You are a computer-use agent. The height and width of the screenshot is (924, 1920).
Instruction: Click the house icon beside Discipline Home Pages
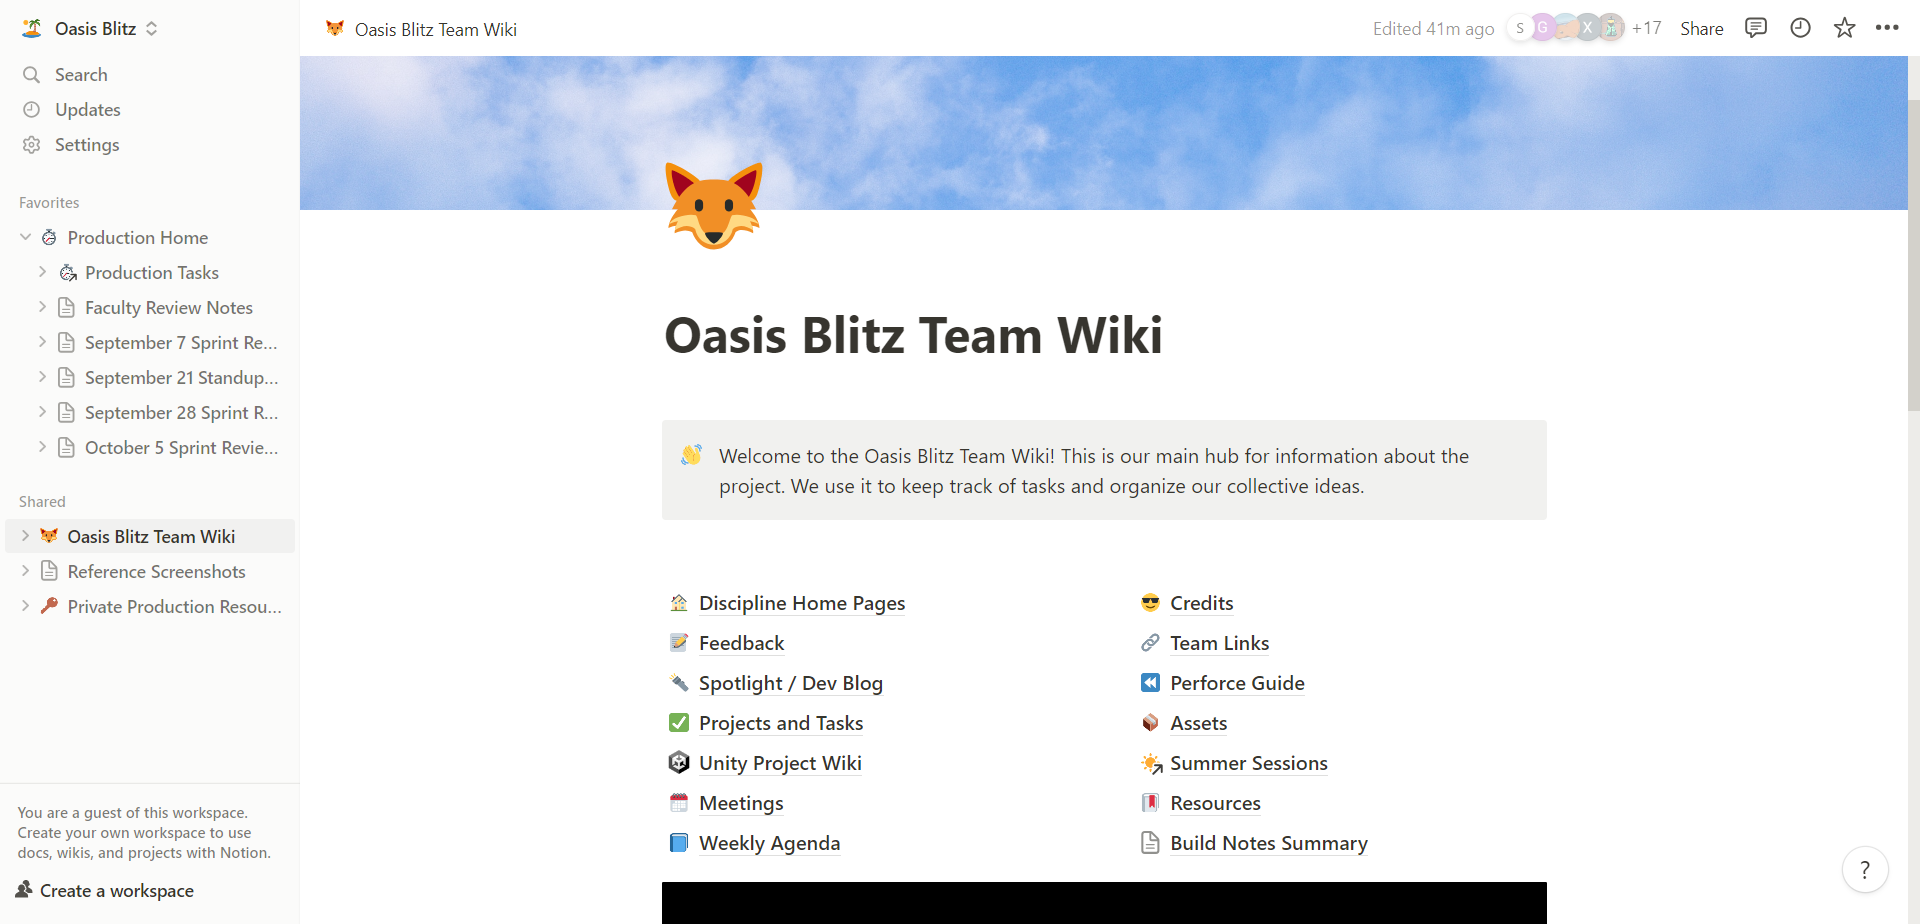pos(679,603)
